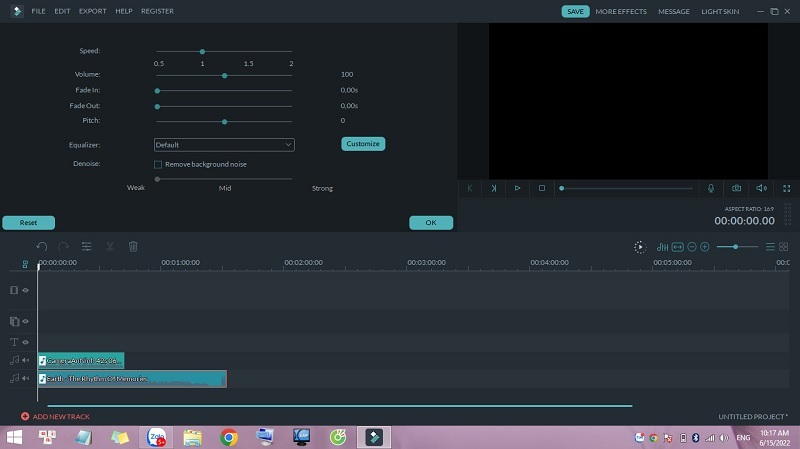The height and width of the screenshot is (449, 800).
Task: Click the scissors split icon
Action: [110, 247]
